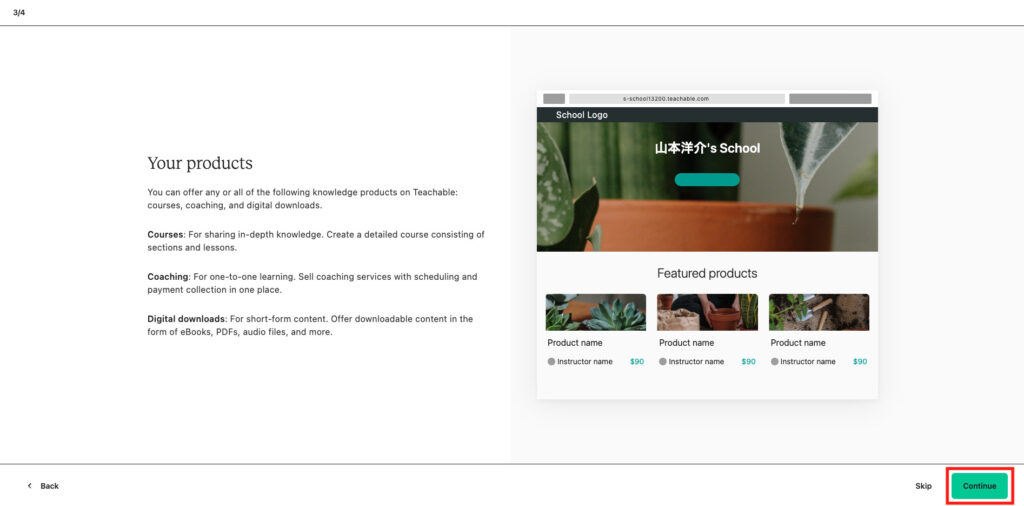Click the Featured products heading
This screenshot has width=1024, height=506.
707,273
